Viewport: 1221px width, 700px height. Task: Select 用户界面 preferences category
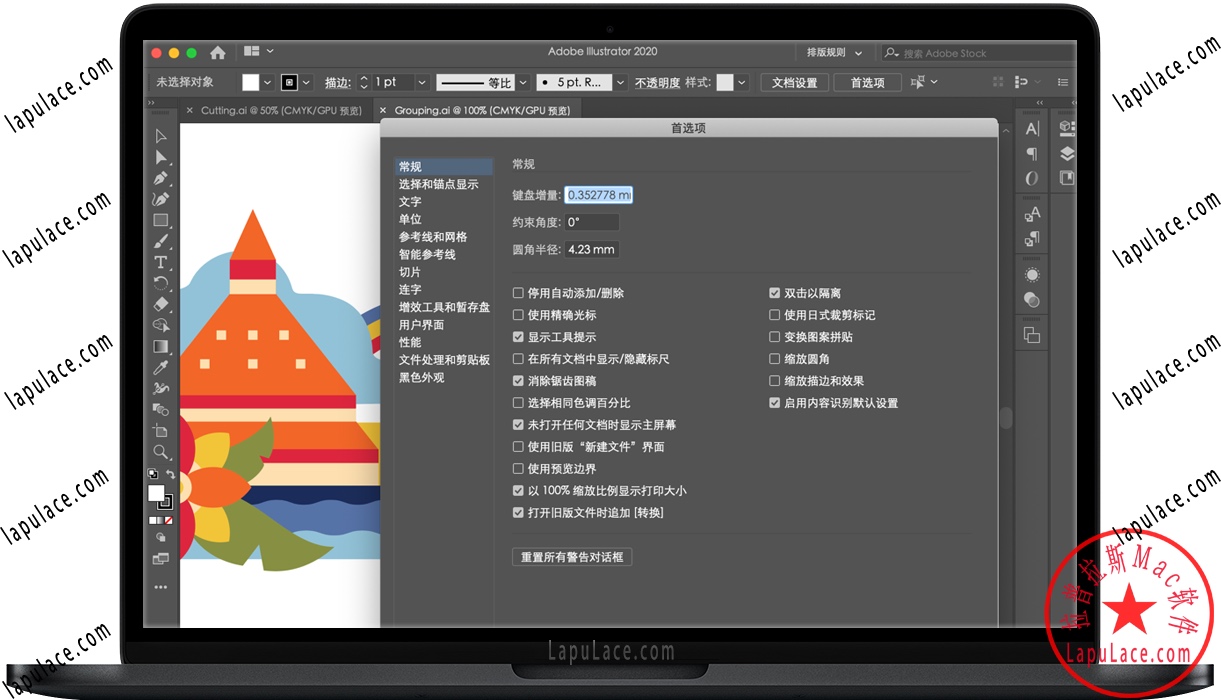(x=421, y=325)
